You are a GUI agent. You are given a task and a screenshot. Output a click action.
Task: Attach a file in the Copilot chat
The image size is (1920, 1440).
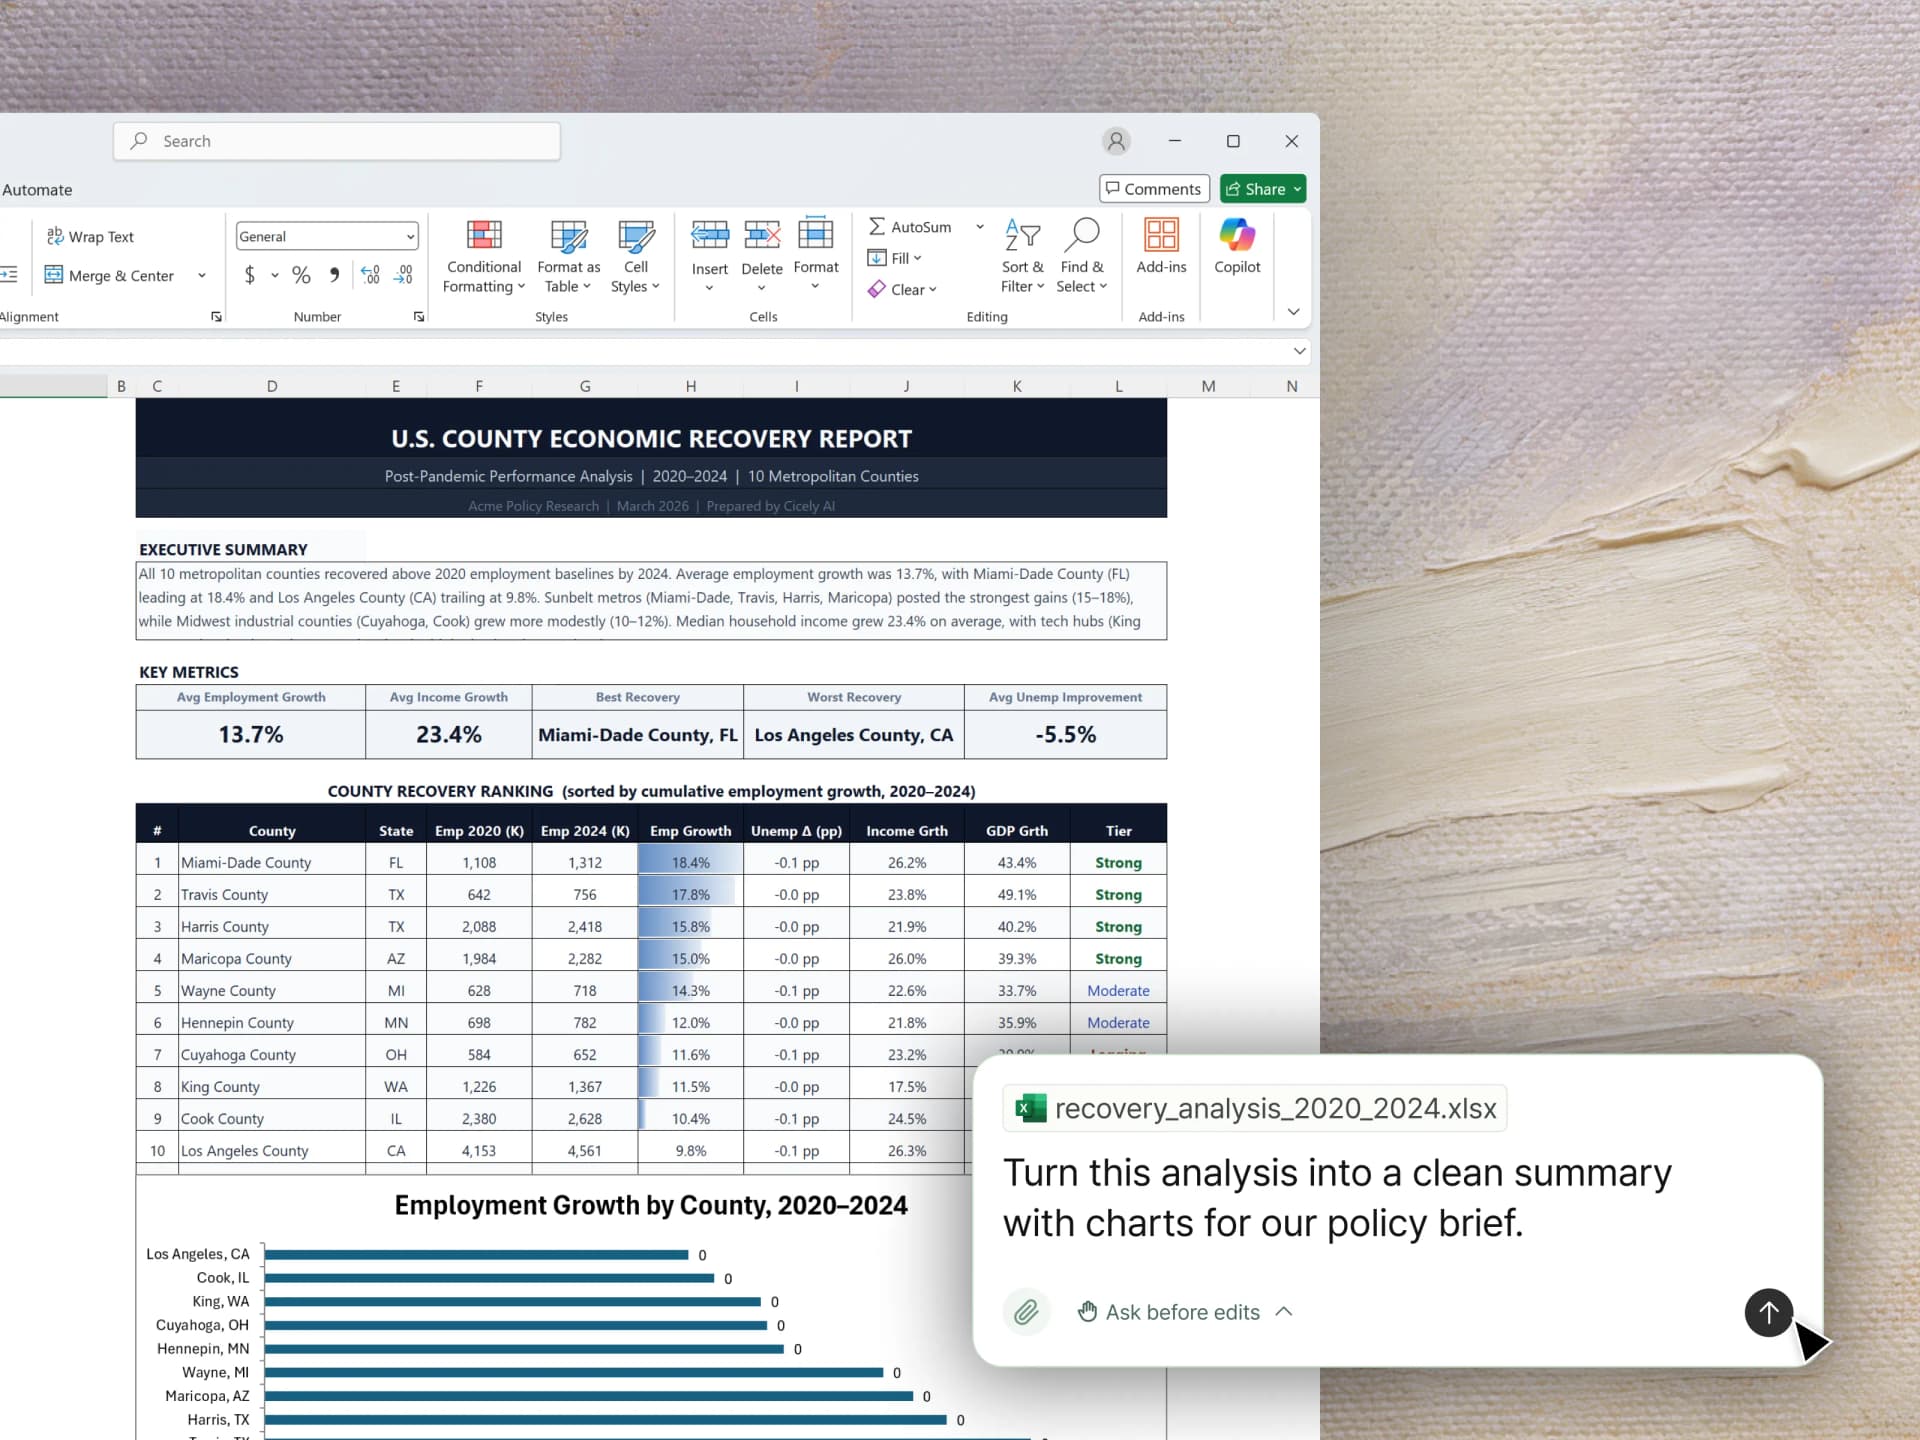[x=1026, y=1312]
